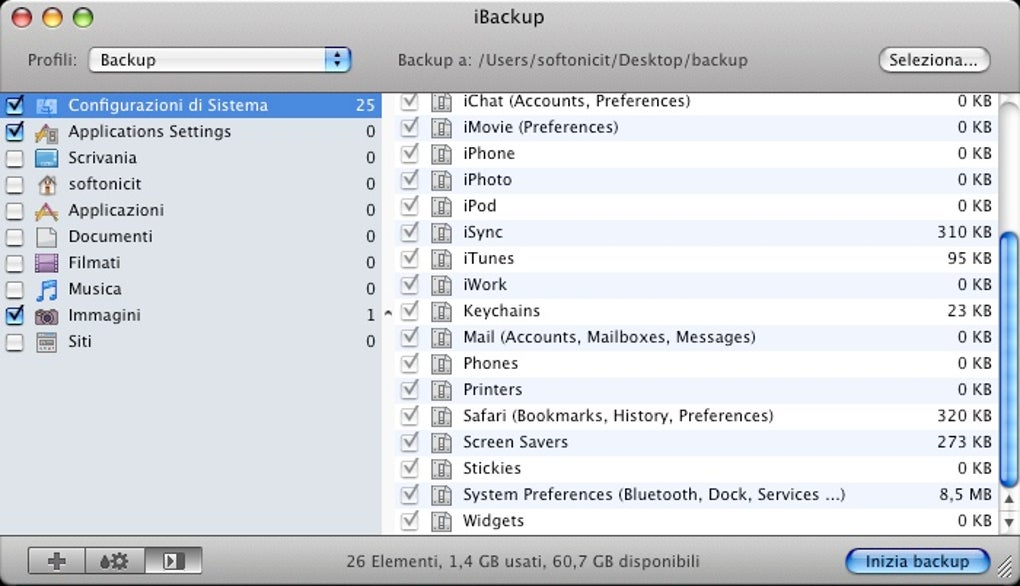Image resolution: width=1020 pixels, height=586 pixels.
Task: Click the backup path /Users/softonicit/Desktop/backup
Action: pos(613,60)
